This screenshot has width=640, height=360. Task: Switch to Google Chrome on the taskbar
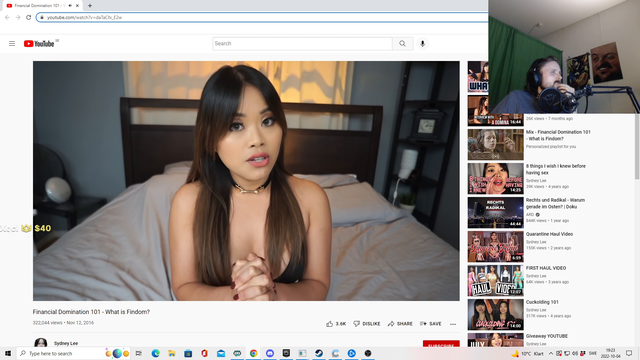coord(253,353)
